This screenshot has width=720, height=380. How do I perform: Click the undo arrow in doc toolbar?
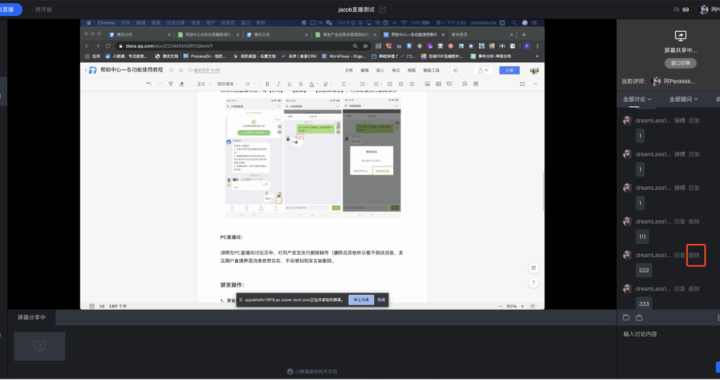149,84
